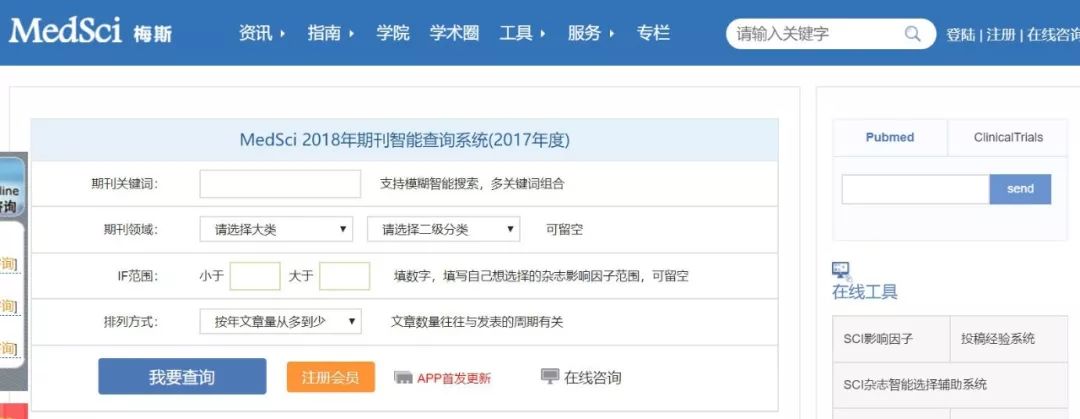The image size is (1080, 419).
Task: Click the 登陆 link
Action: [961, 35]
